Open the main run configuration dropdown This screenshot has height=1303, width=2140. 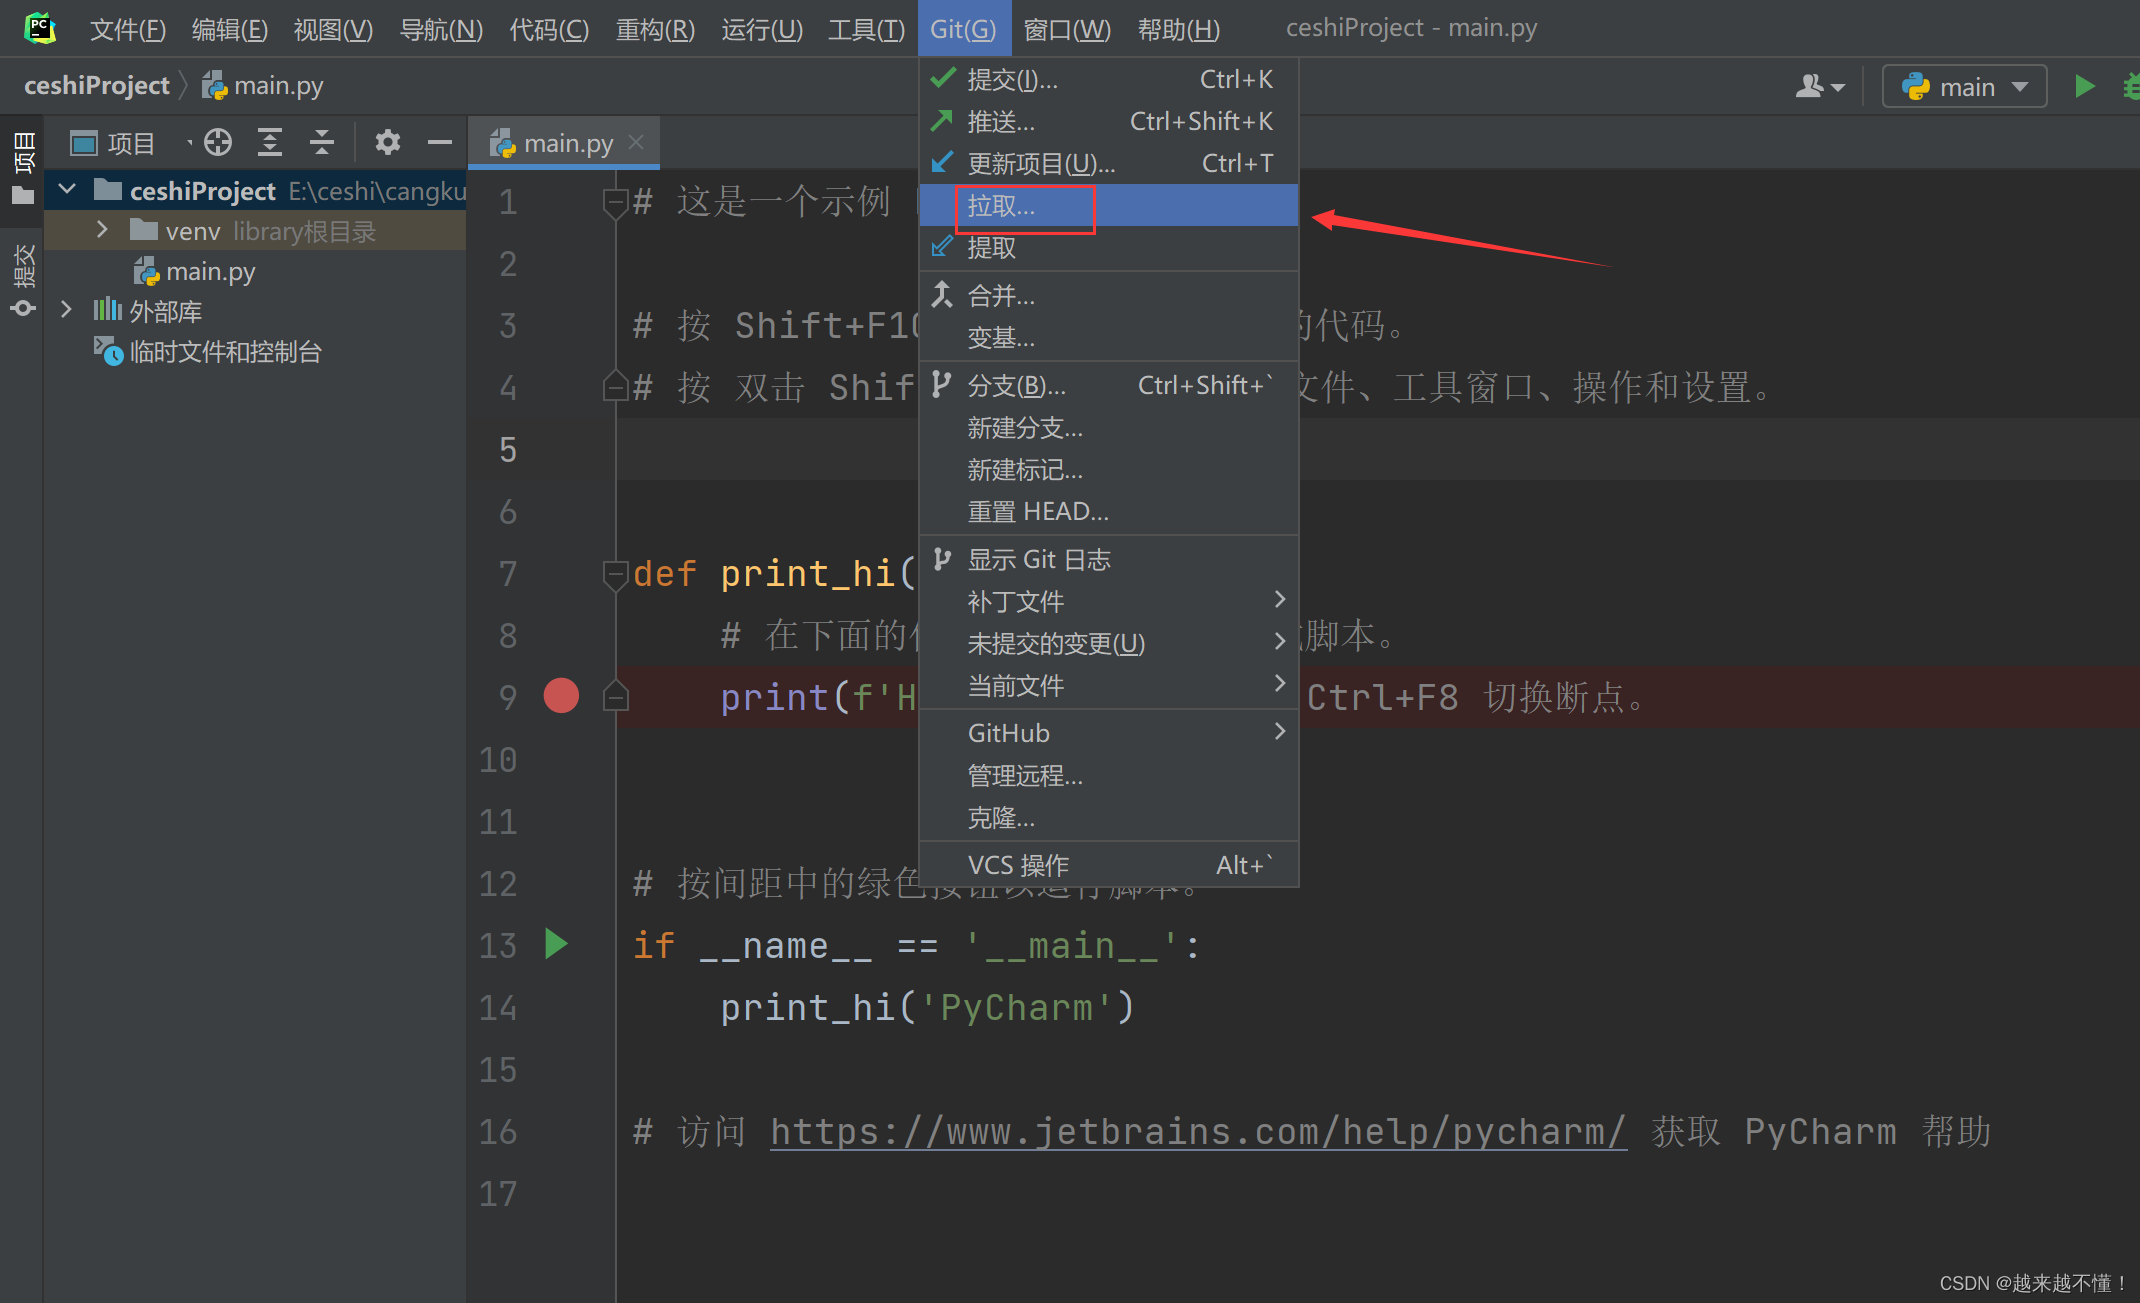[1964, 86]
